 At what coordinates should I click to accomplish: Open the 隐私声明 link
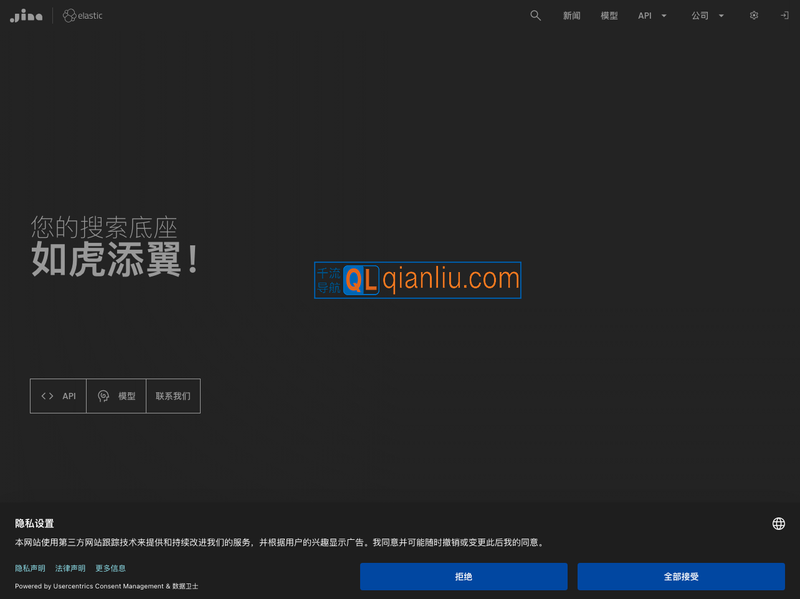tap(31, 568)
